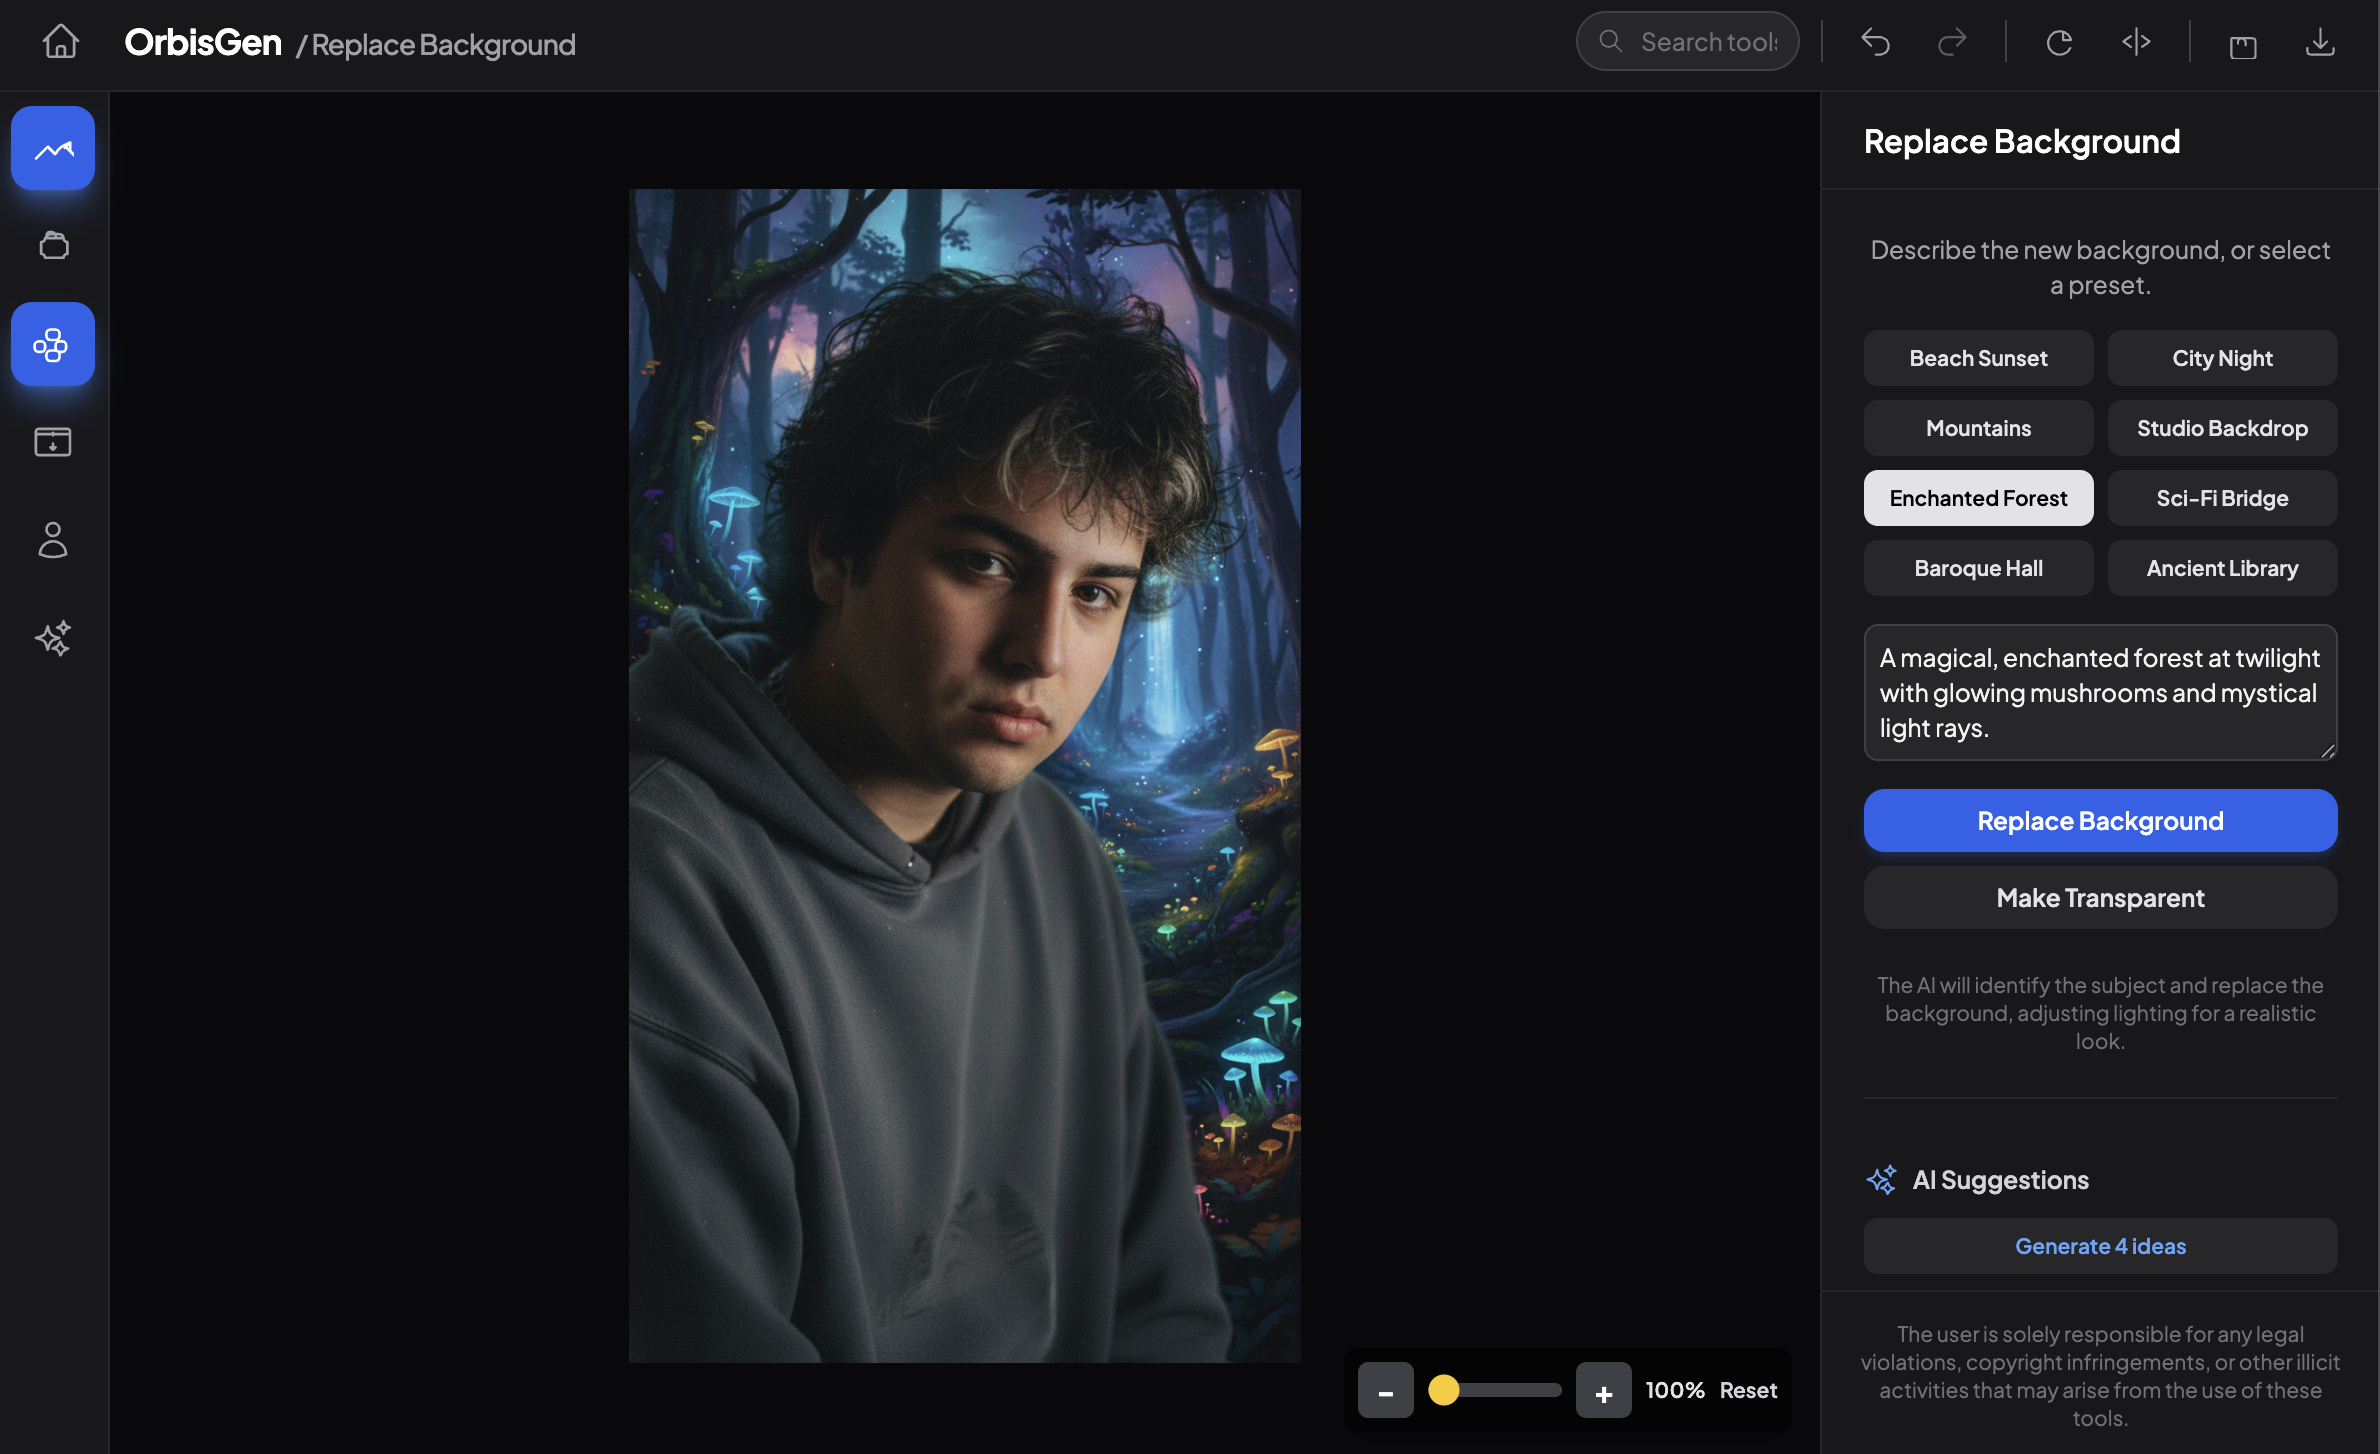Click the circular reset icon in top toolbar

point(2058,42)
